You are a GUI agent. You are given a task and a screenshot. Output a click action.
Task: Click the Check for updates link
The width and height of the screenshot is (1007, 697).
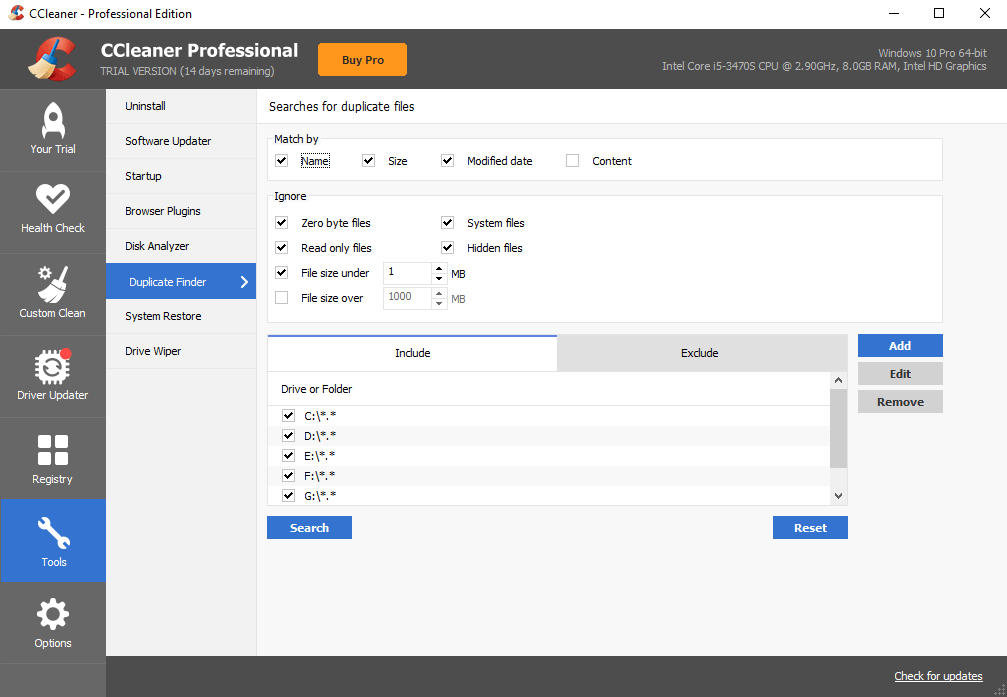[937, 676]
